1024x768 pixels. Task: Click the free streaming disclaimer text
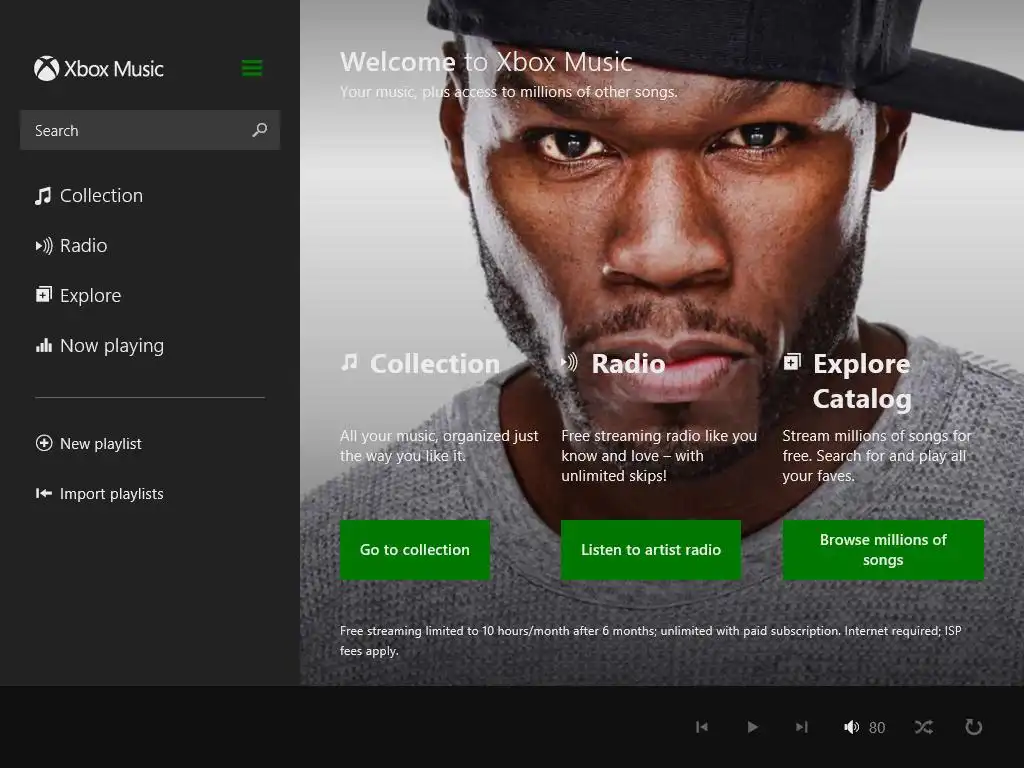[x=650, y=641]
